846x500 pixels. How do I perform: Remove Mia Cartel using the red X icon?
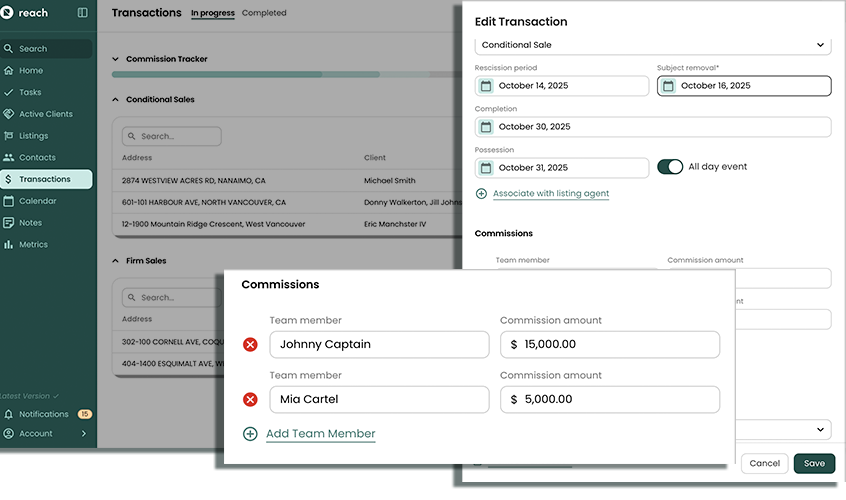click(250, 400)
